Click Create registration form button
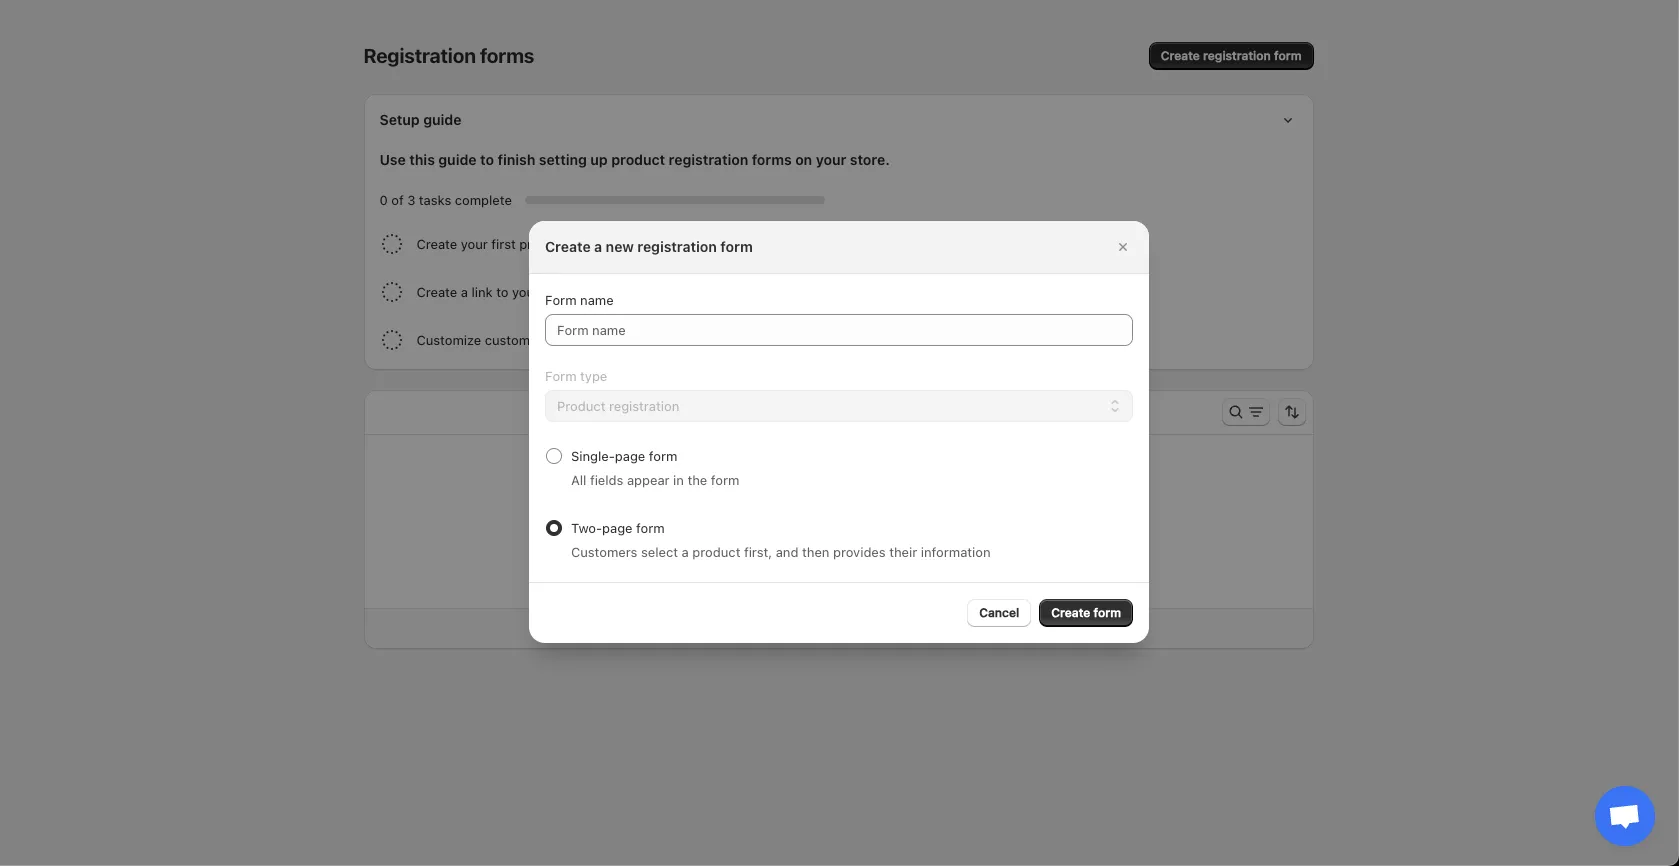Viewport: 1679px width, 866px height. 1231,56
